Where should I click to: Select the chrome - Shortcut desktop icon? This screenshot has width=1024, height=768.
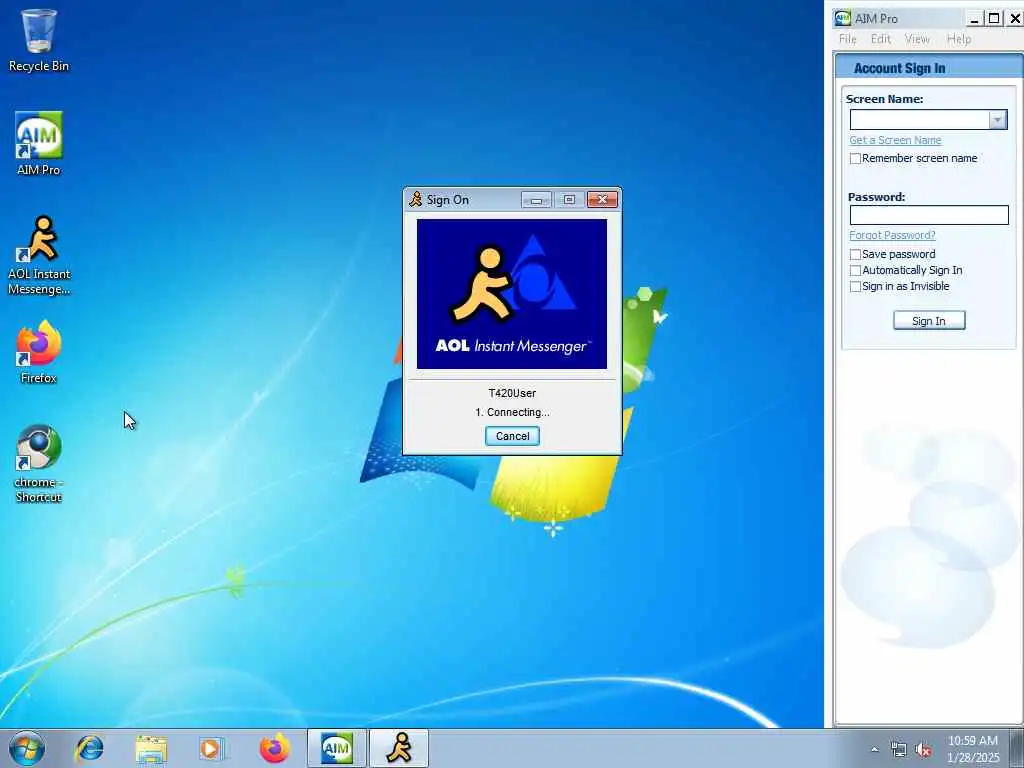[39, 464]
